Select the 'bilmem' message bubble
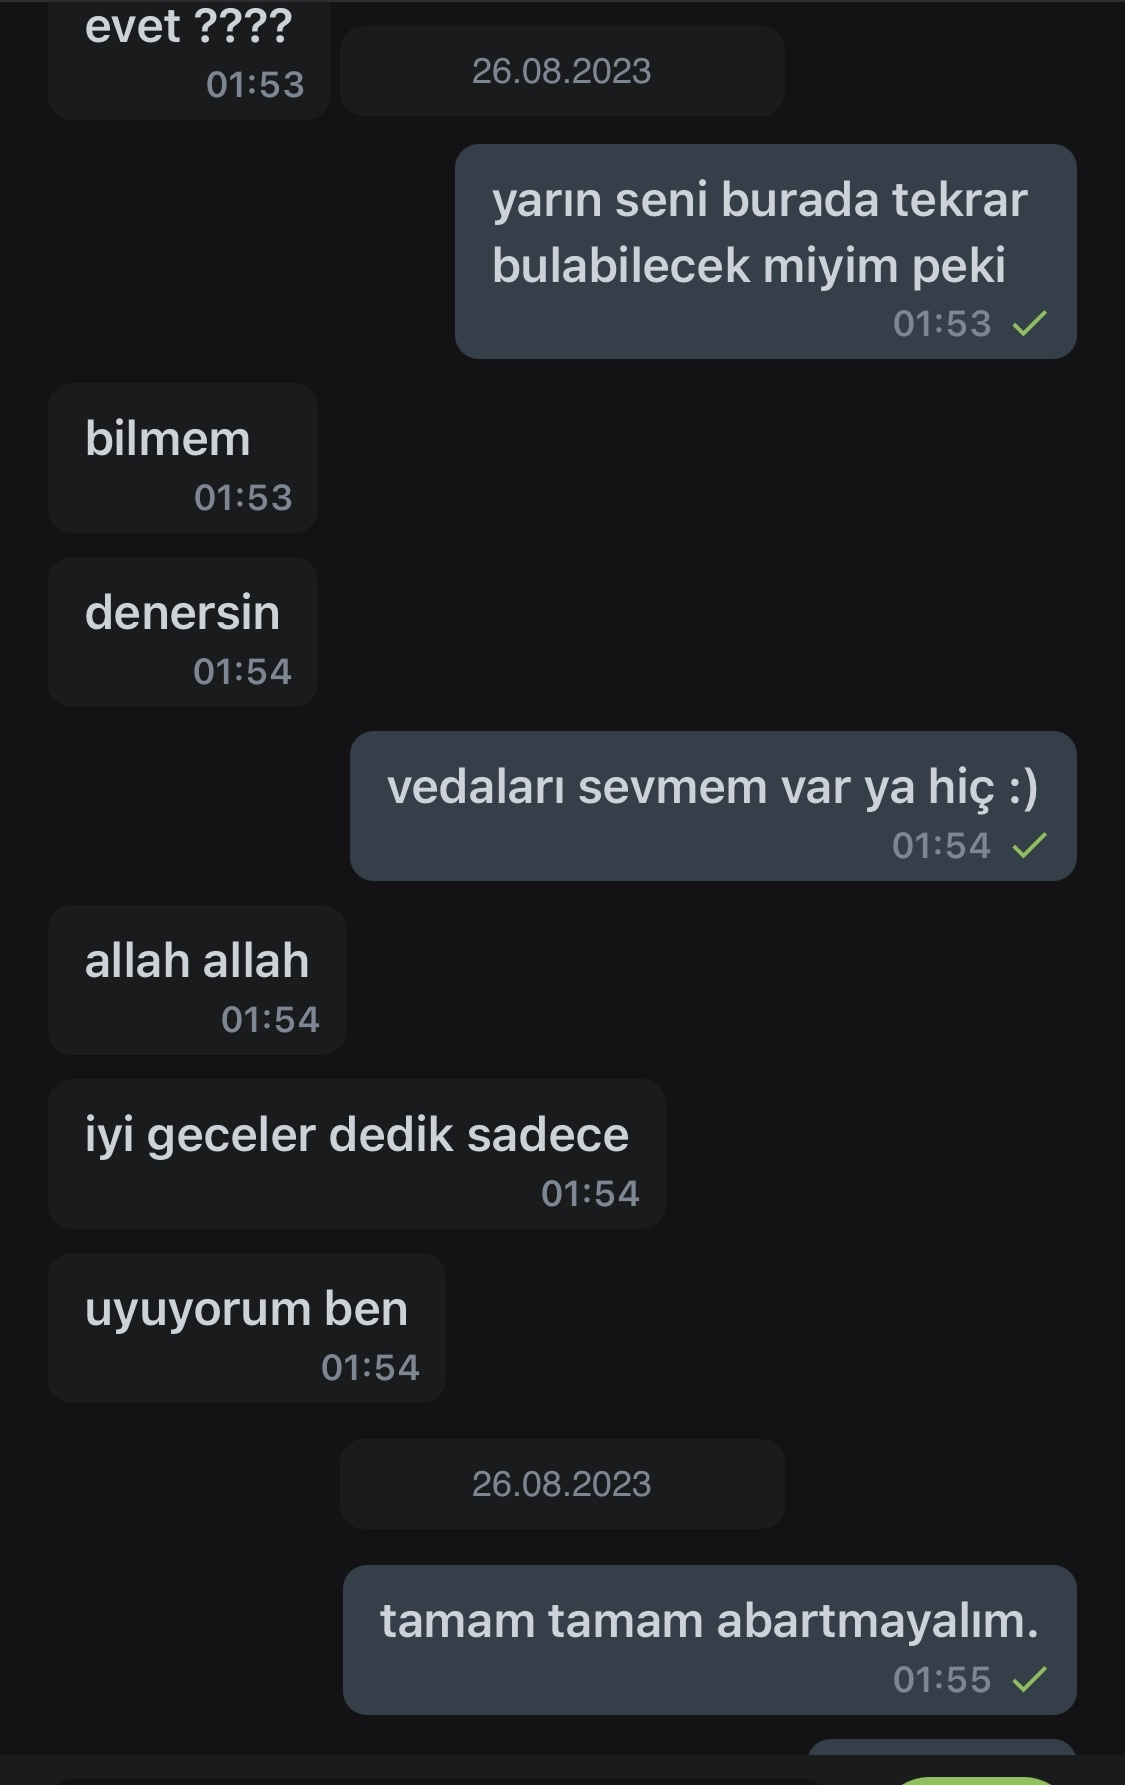Viewport: 1125px width, 1785px height. coord(183,458)
